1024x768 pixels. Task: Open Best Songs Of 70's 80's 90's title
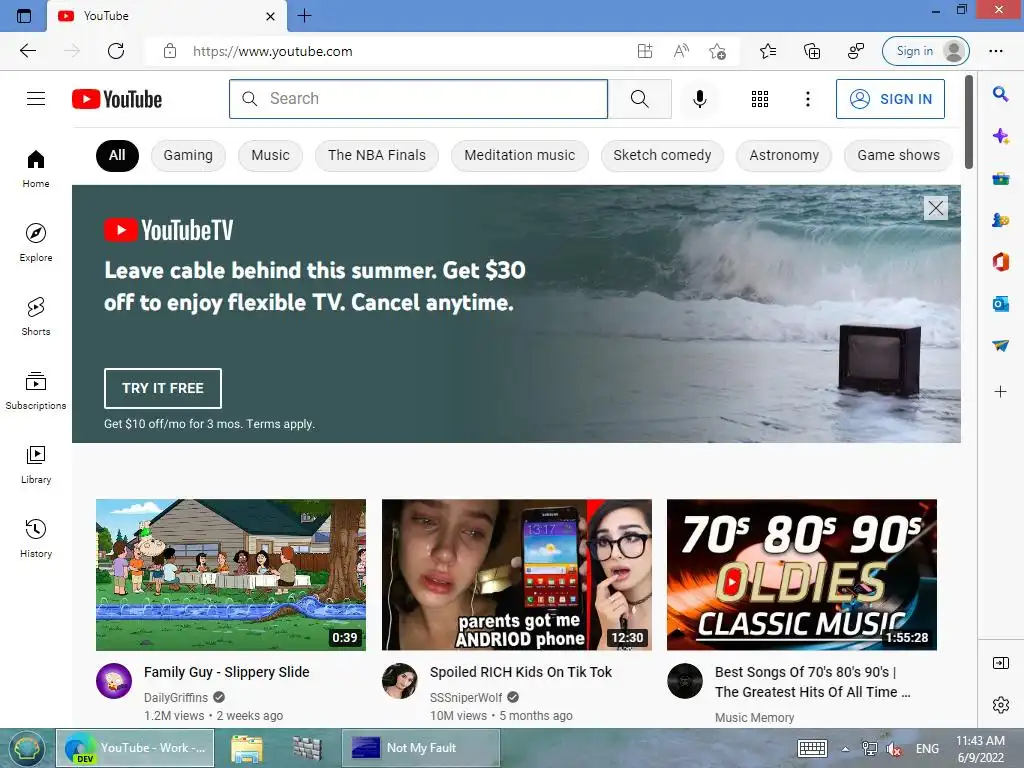812,682
